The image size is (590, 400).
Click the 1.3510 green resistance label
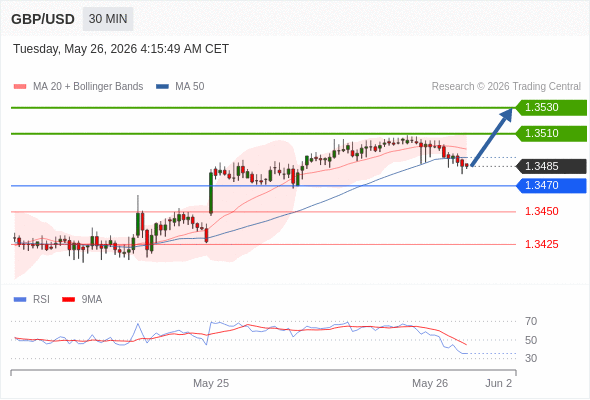[x=551, y=134]
